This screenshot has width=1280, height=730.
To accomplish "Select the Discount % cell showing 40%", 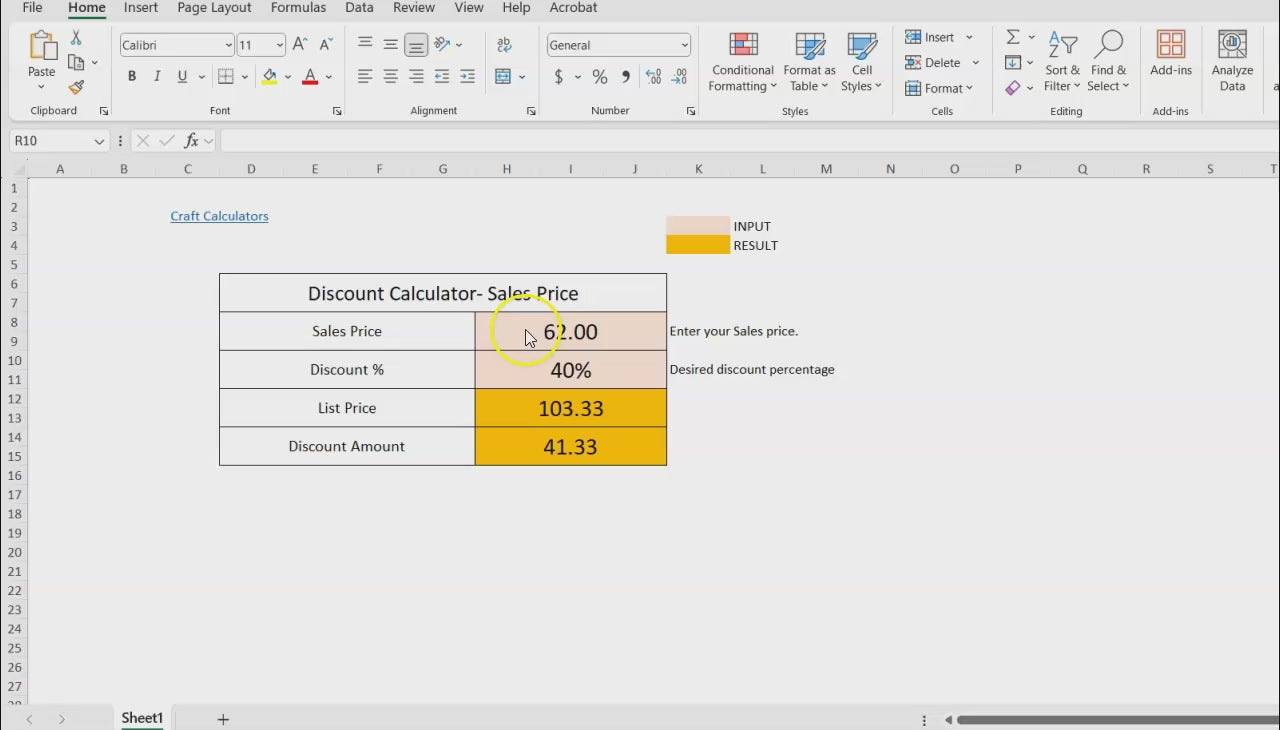I will (x=570, y=370).
